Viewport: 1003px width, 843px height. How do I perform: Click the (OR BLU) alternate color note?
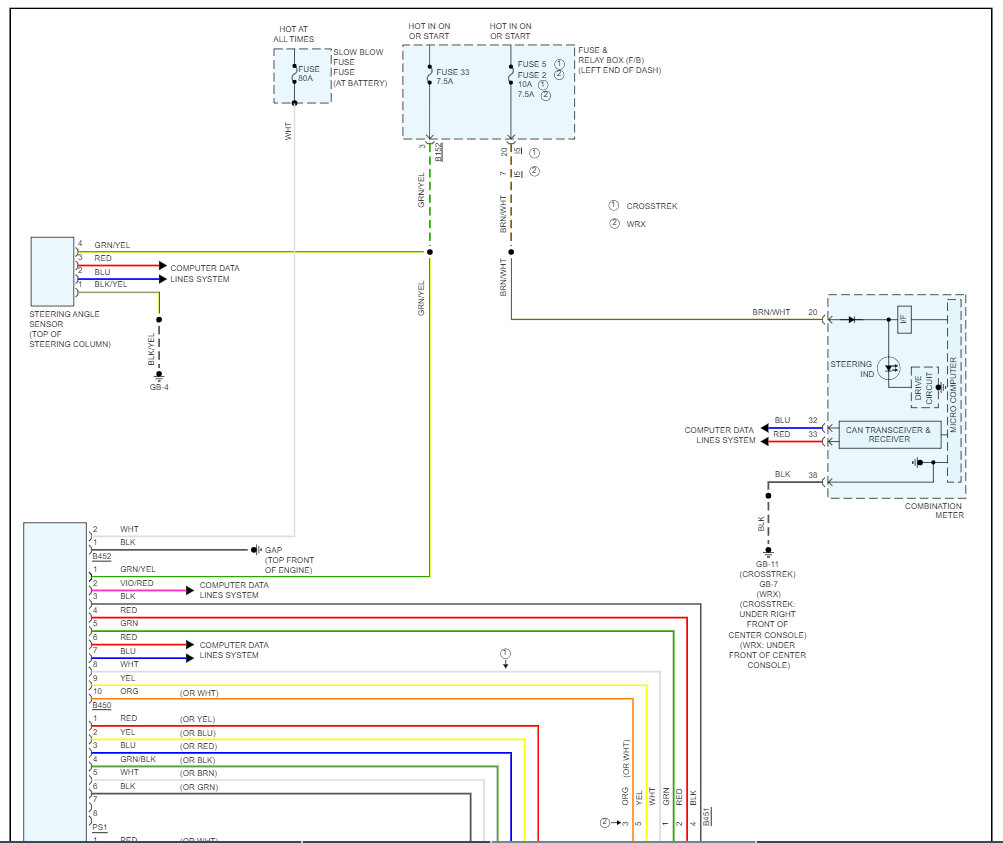(x=198, y=733)
